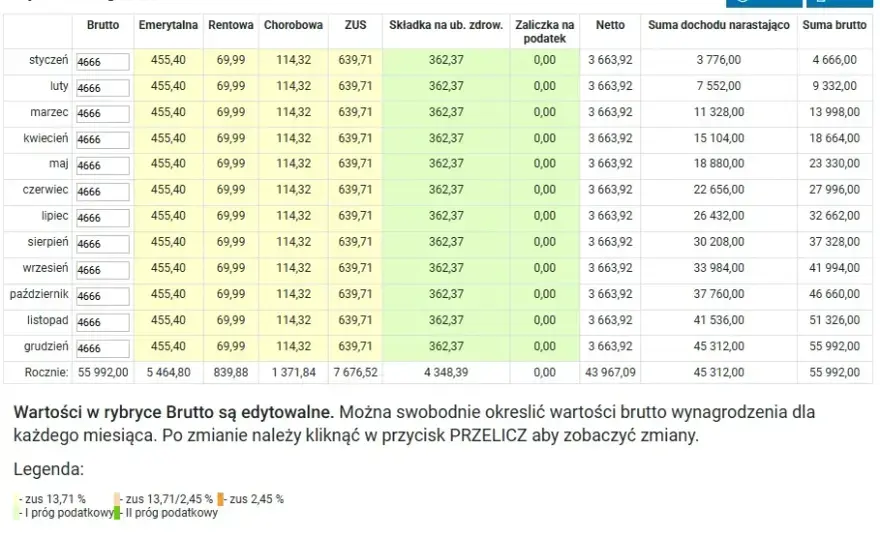
Task: Click styczeń Suma brutto 4 666,00
Action: click(835, 60)
